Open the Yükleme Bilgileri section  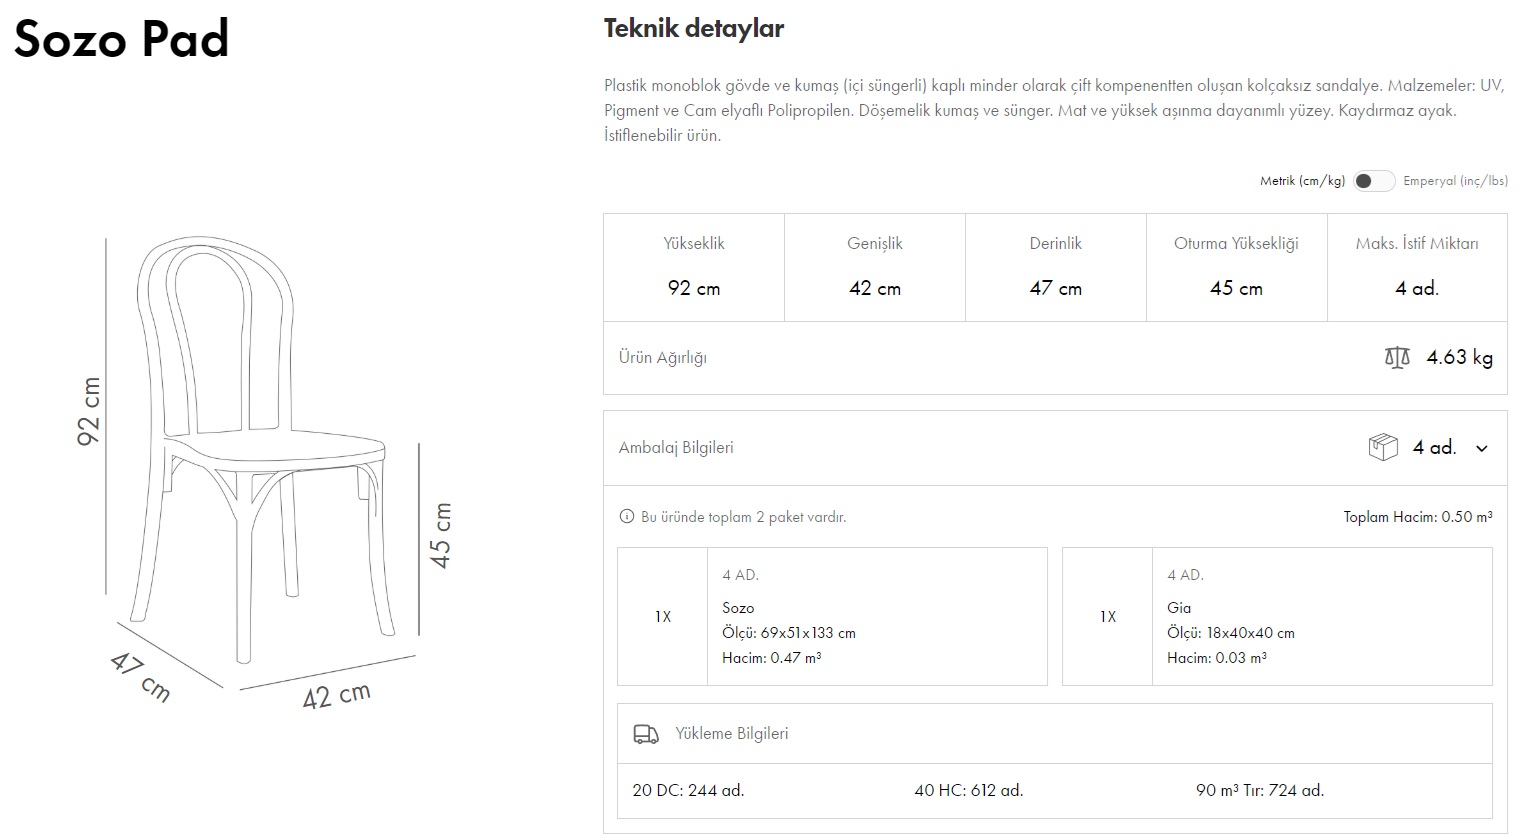(x=731, y=734)
